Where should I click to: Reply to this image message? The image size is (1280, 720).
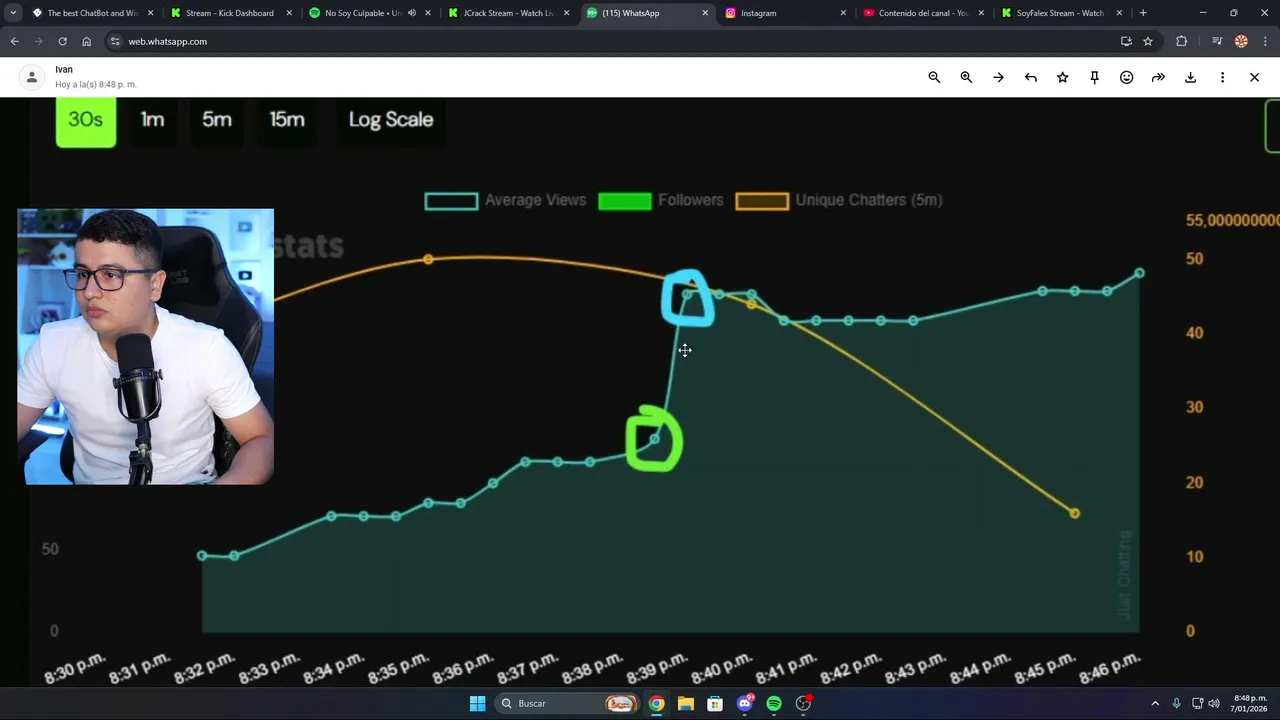1030,77
